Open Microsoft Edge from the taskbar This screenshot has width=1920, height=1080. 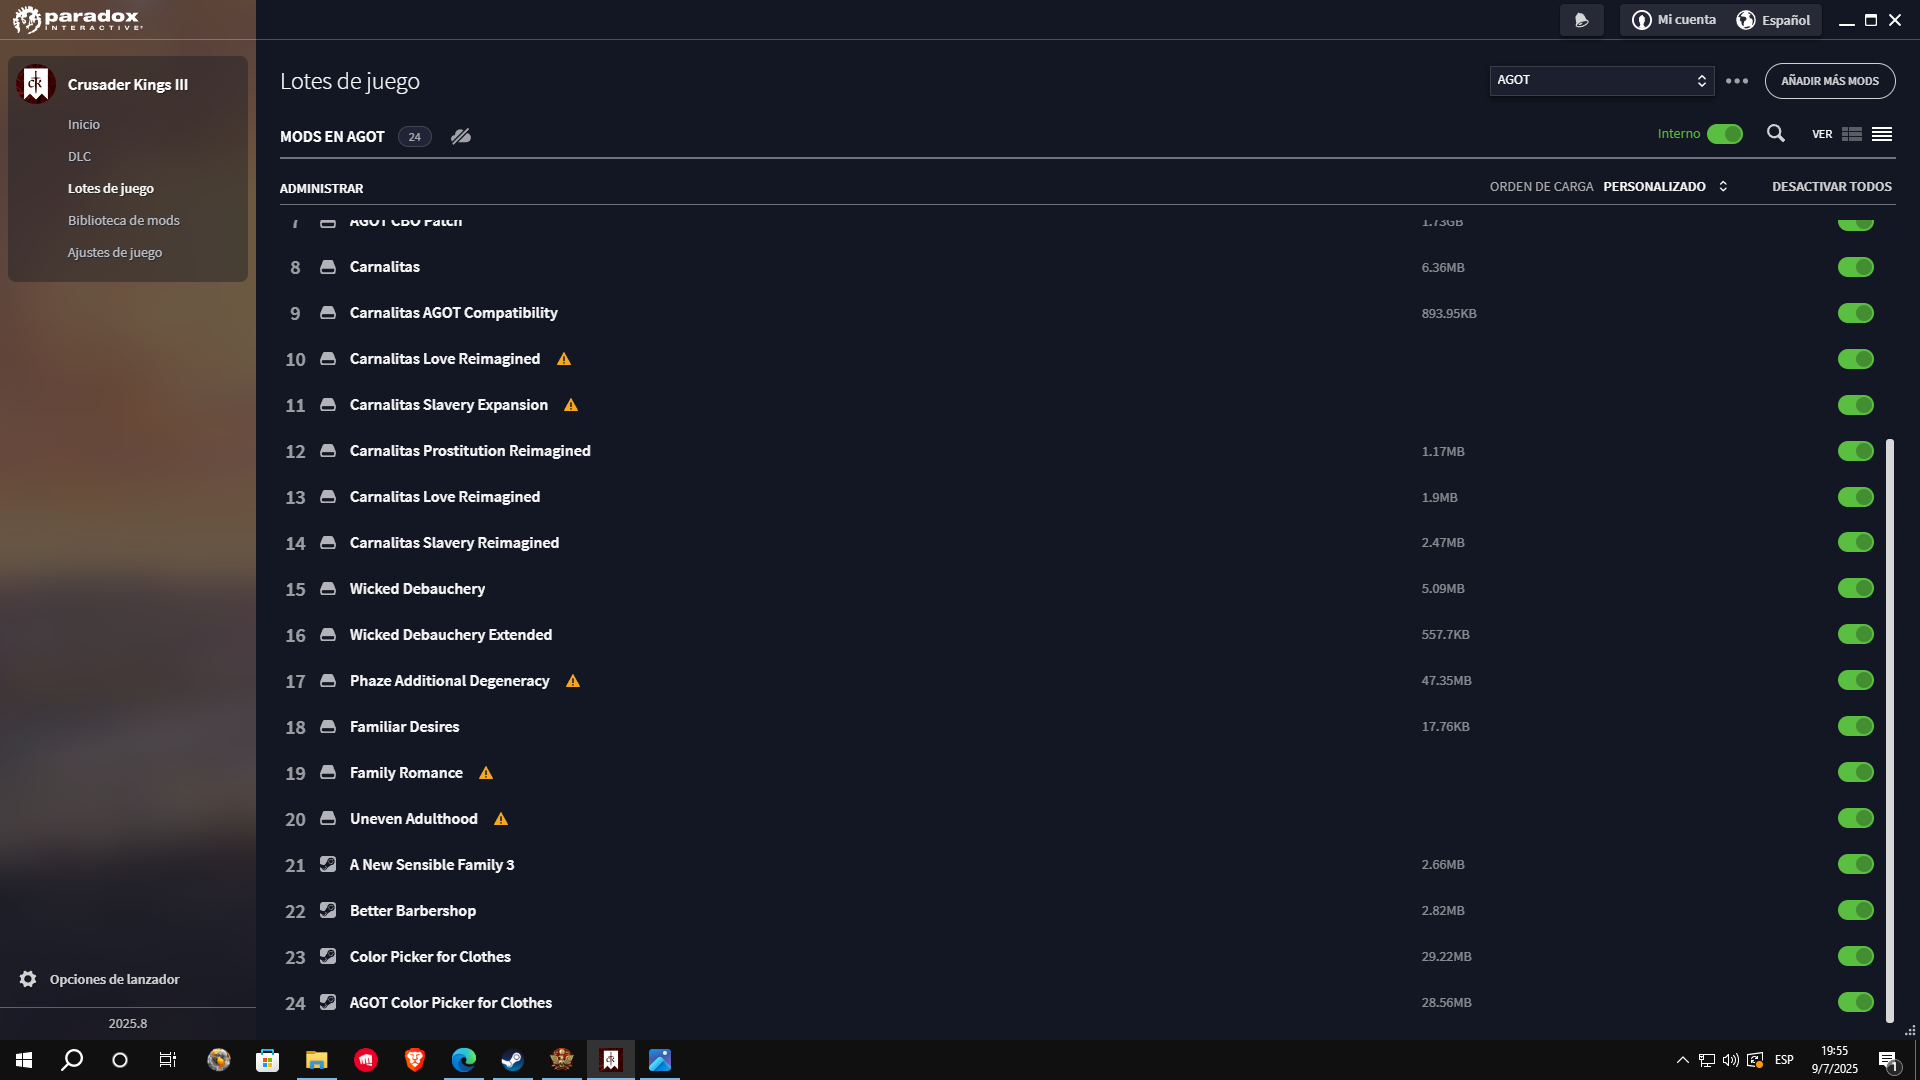[x=464, y=1060]
